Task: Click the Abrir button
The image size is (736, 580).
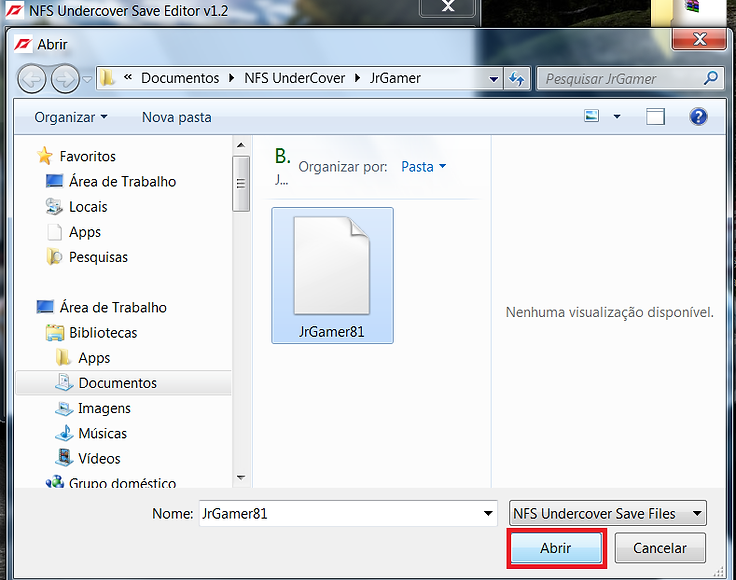Action: (x=556, y=548)
